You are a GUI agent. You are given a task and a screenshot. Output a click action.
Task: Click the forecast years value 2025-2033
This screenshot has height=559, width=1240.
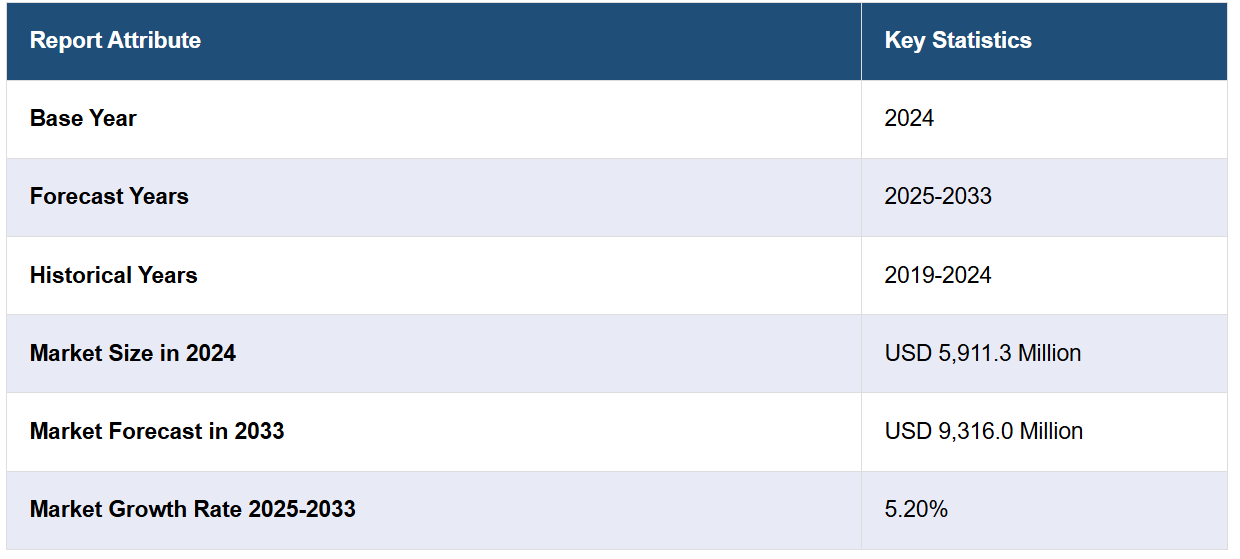(x=938, y=196)
